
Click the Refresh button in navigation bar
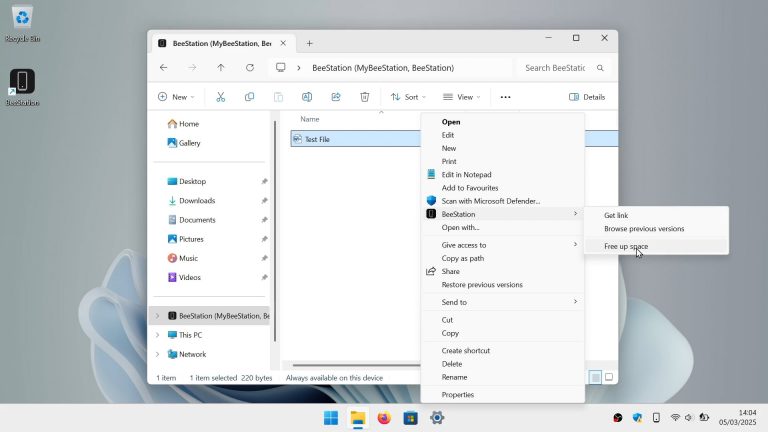(x=250, y=68)
